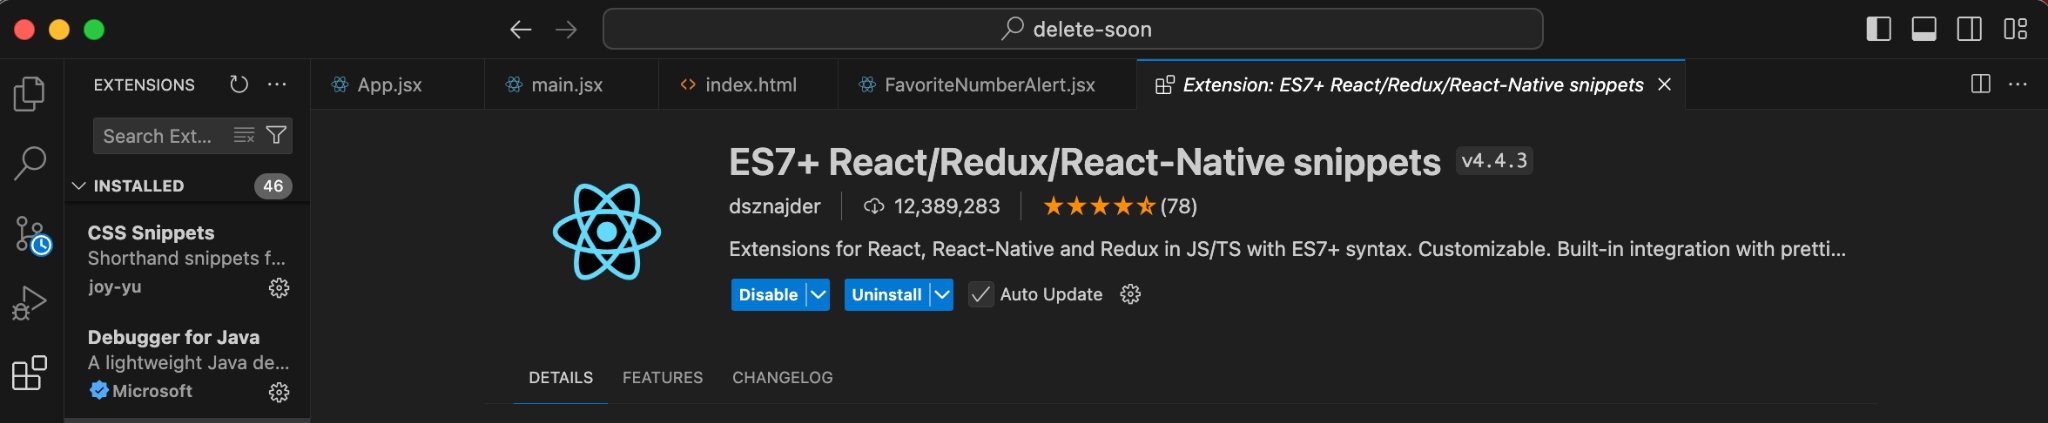The width and height of the screenshot is (2048, 423).
Task: Toggle the Auto Update checkbox
Action: click(x=981, y=294)
